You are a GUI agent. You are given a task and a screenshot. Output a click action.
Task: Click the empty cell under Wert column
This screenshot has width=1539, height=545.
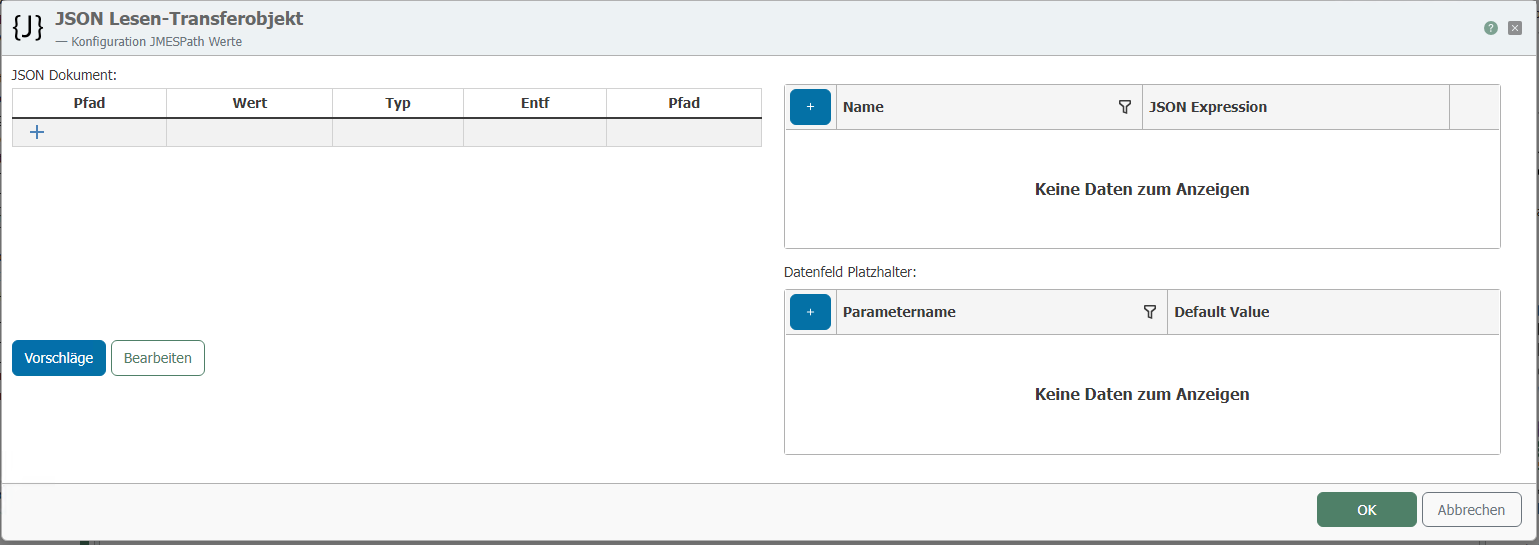click(249, 132)
